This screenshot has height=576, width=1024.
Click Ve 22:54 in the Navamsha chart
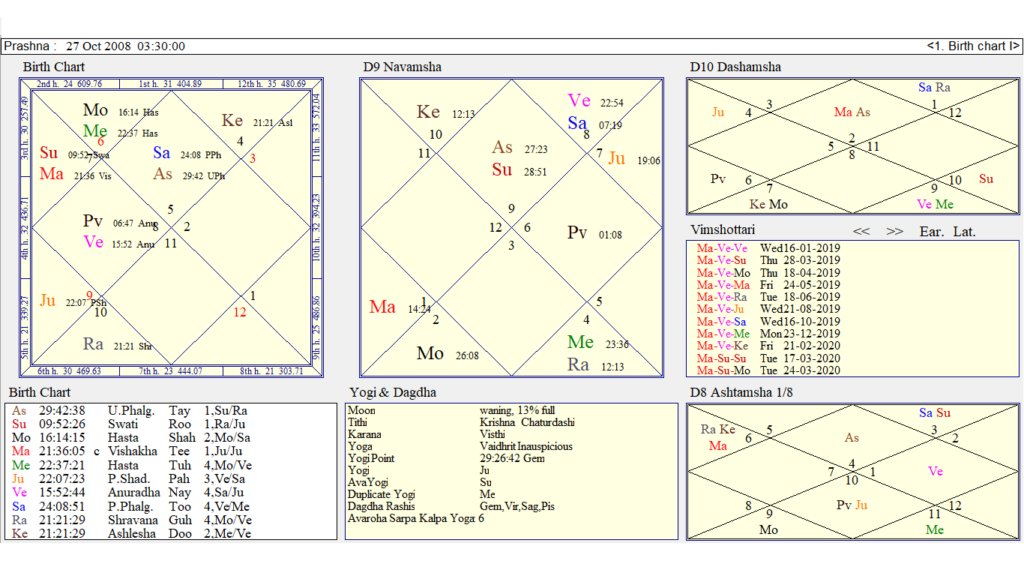coord(595,101)
